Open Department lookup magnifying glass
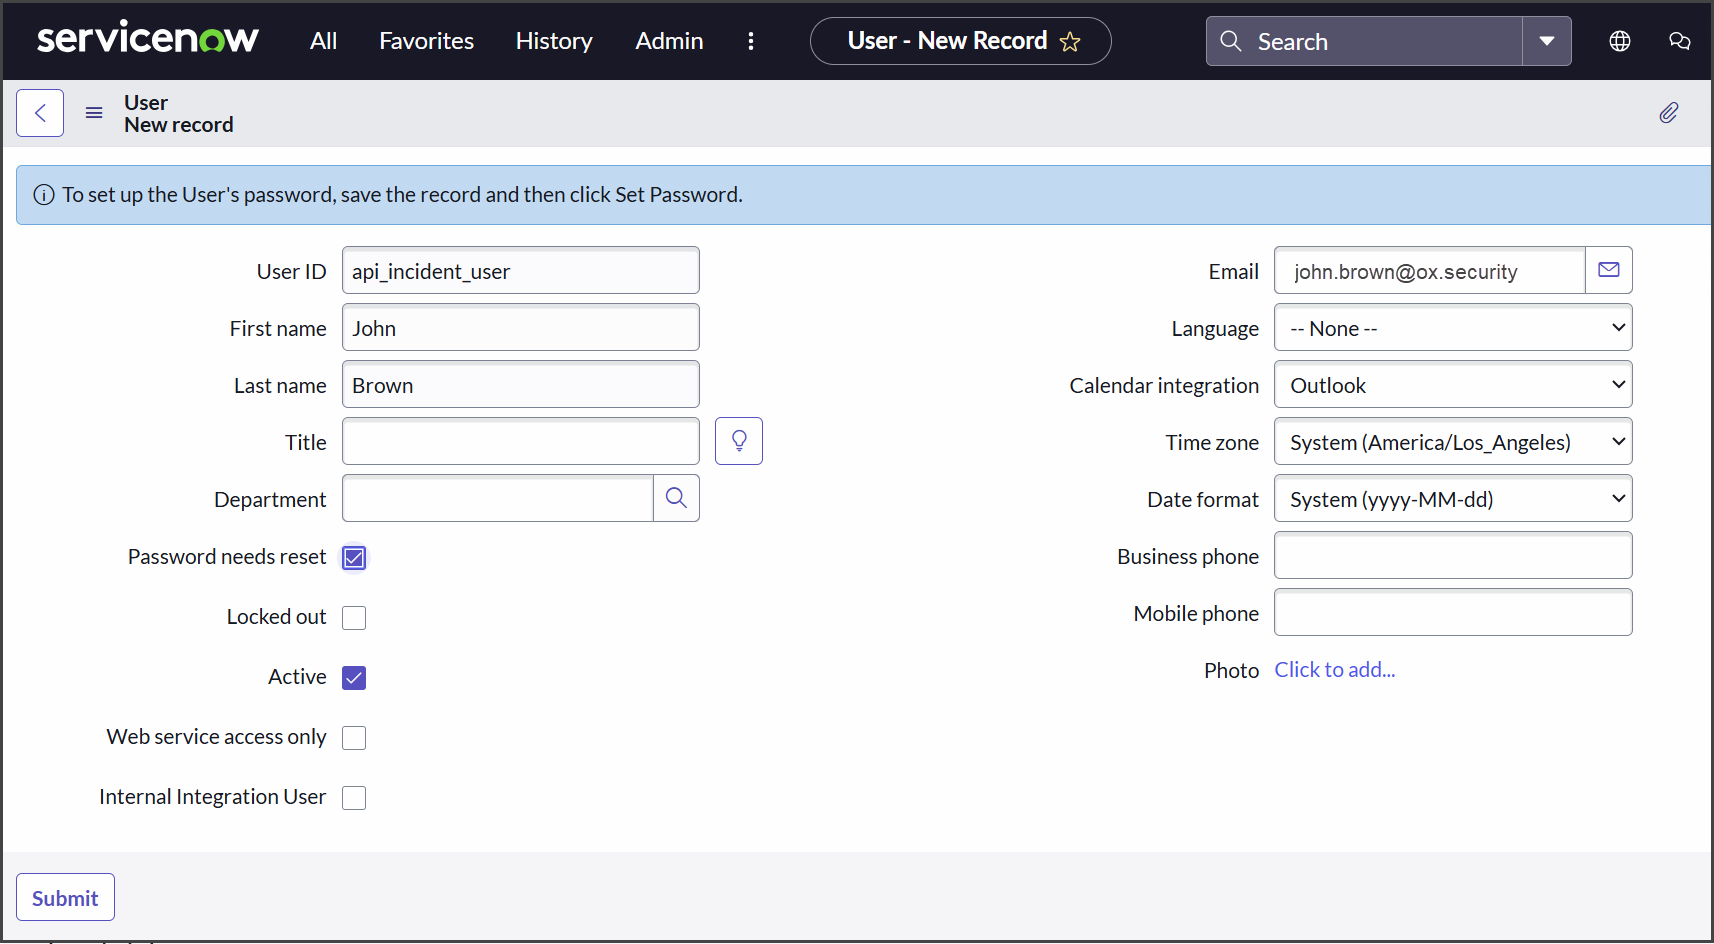The height and width of the screenshot is (944, 1714). pyautogui.click(x=676, y=498)
